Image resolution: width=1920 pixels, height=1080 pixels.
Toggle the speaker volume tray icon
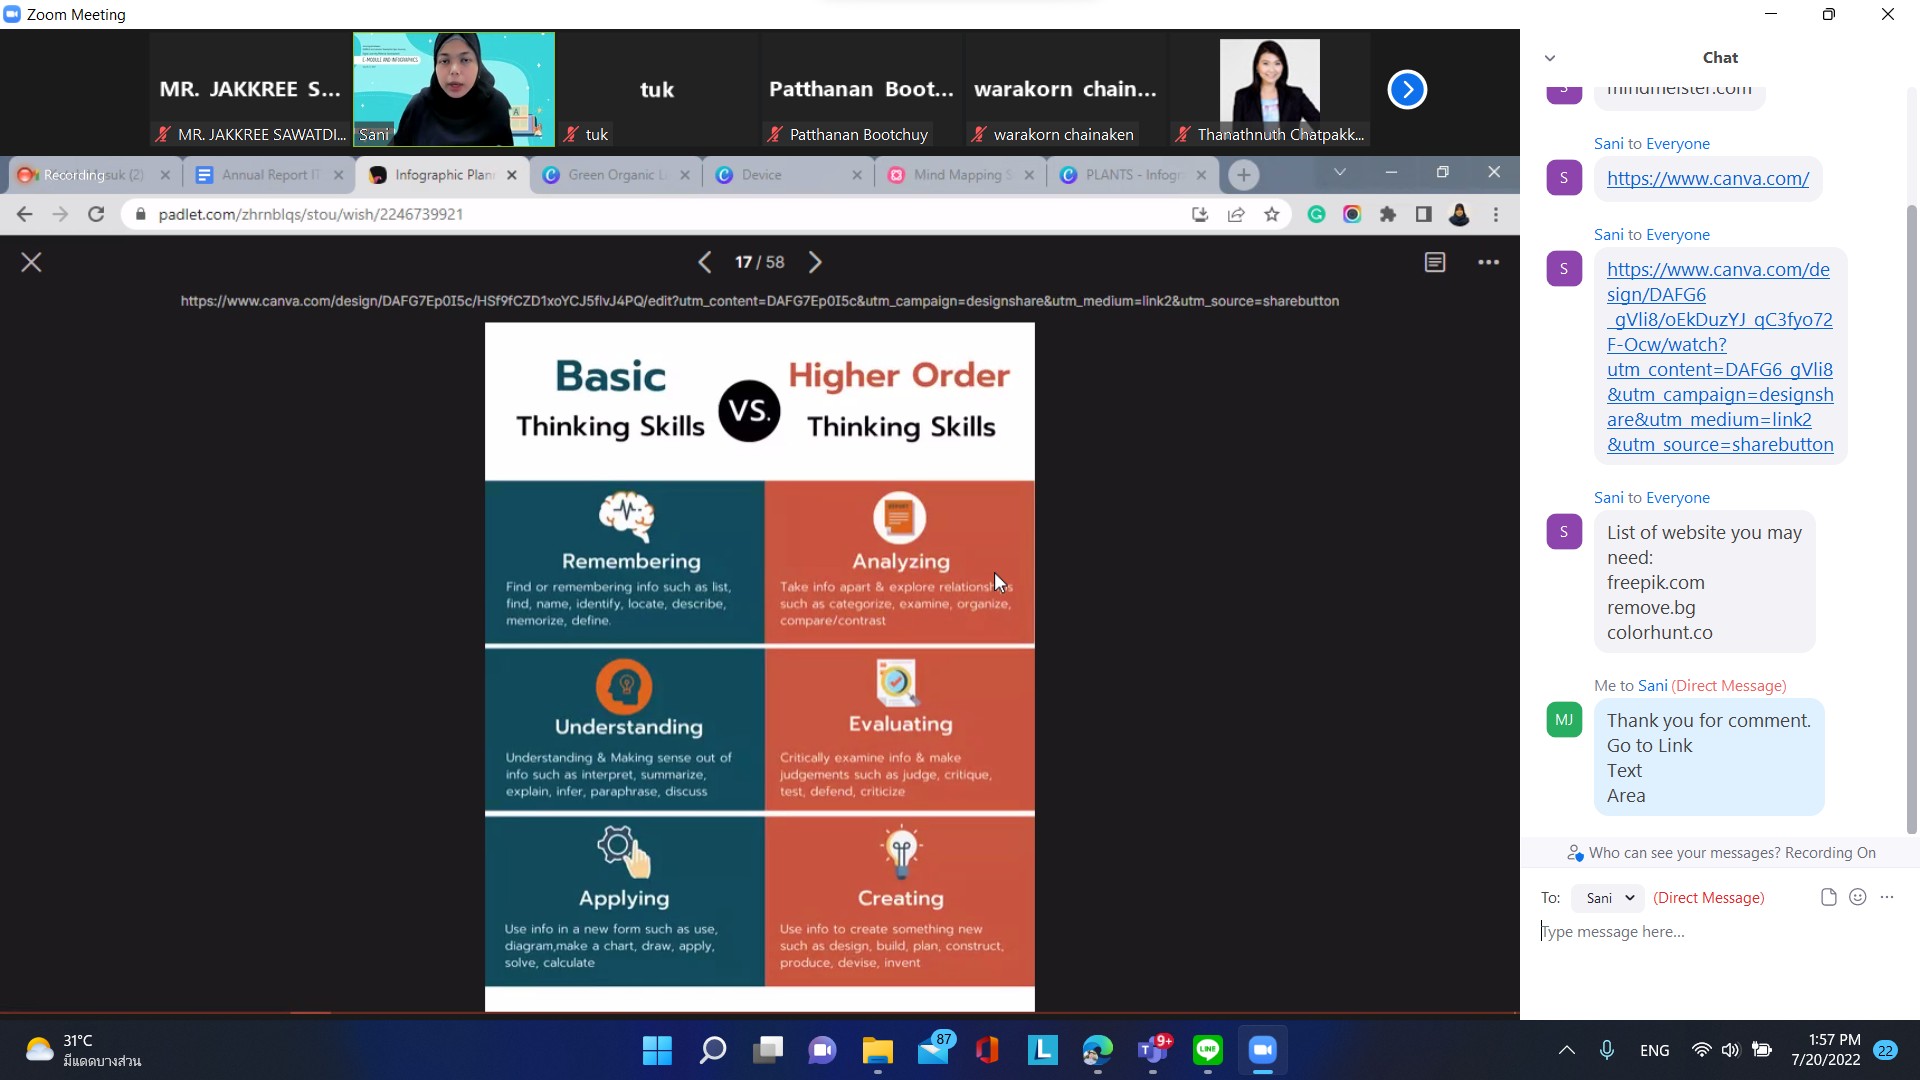(x=1730, y=1050)
